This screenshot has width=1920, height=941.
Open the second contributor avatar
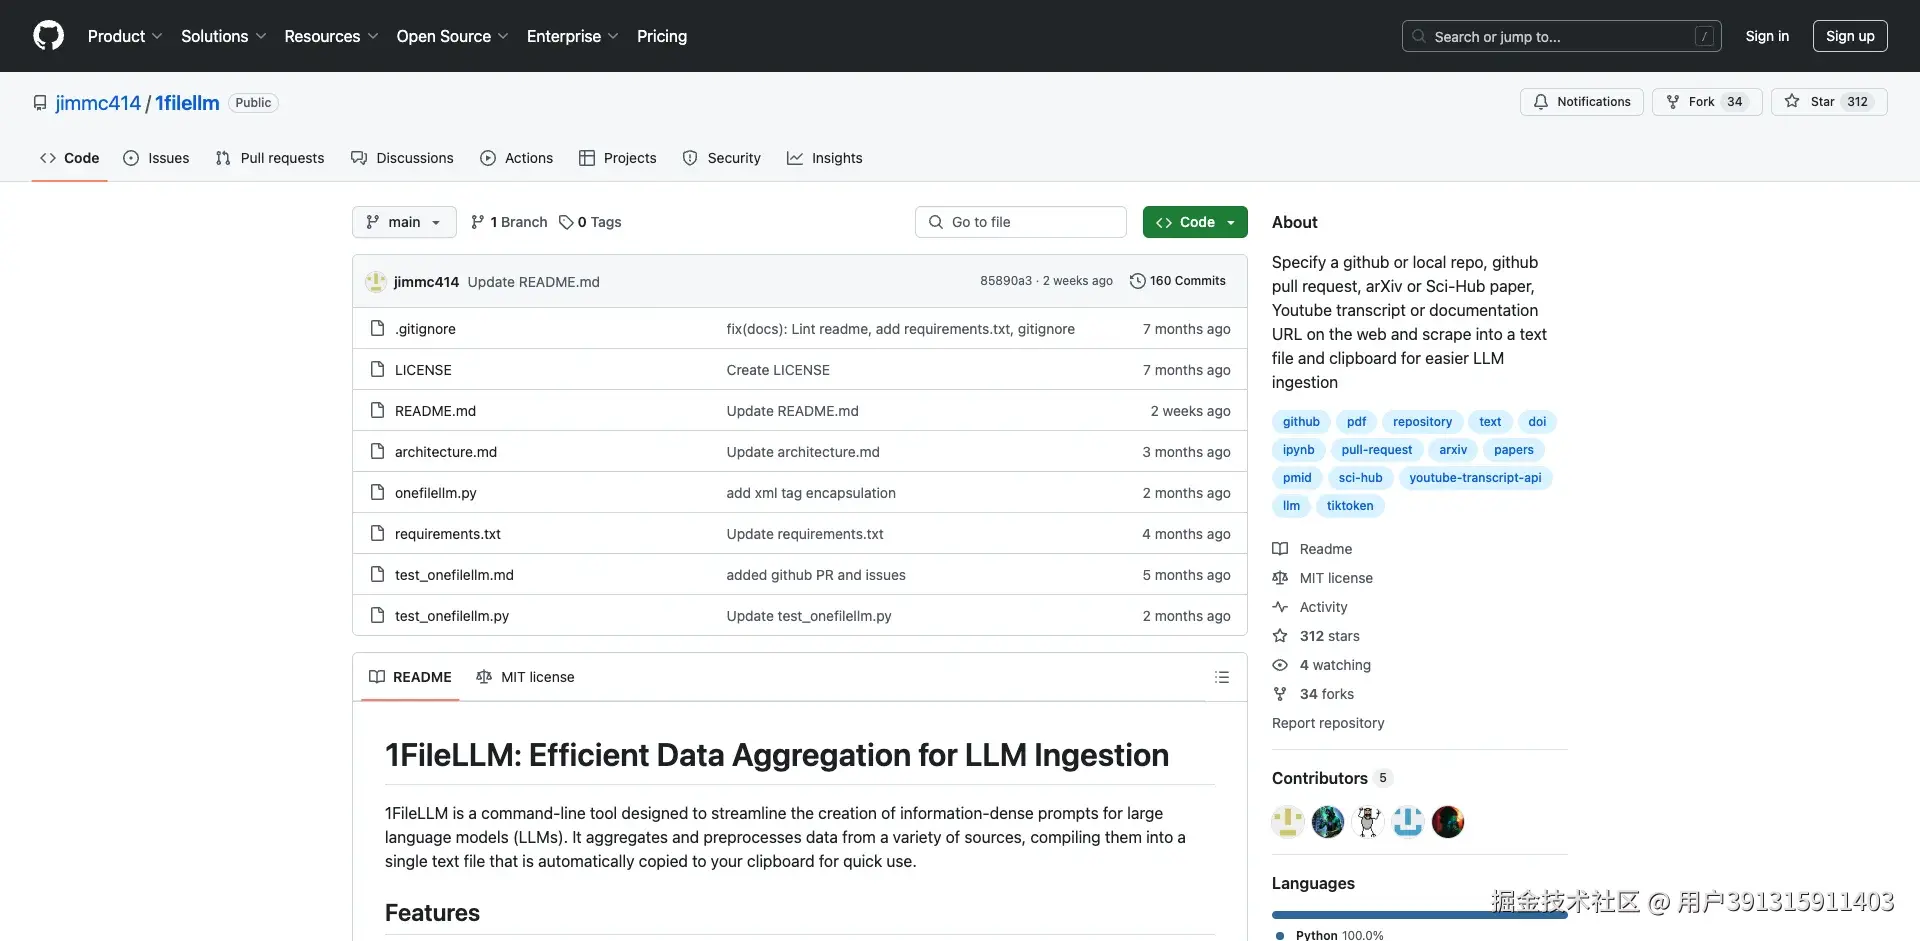pos(1328,822)
